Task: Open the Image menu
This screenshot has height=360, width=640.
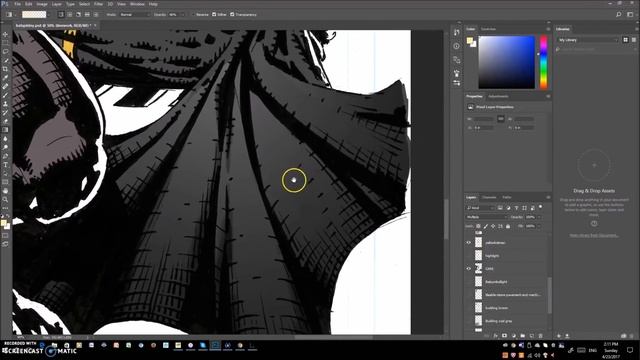Action: tap(42, 4)
